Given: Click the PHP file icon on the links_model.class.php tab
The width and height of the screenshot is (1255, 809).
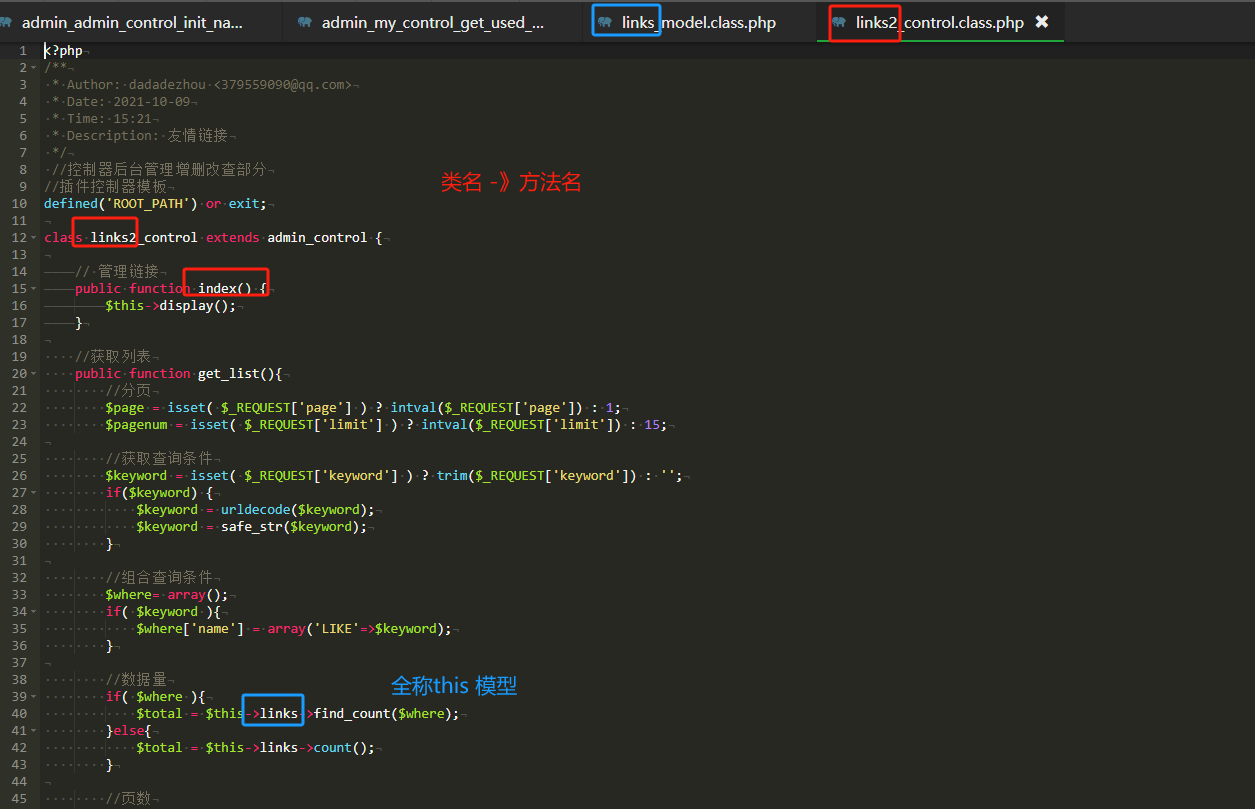Looking at the screenshot, I should [x=604, y=22].
